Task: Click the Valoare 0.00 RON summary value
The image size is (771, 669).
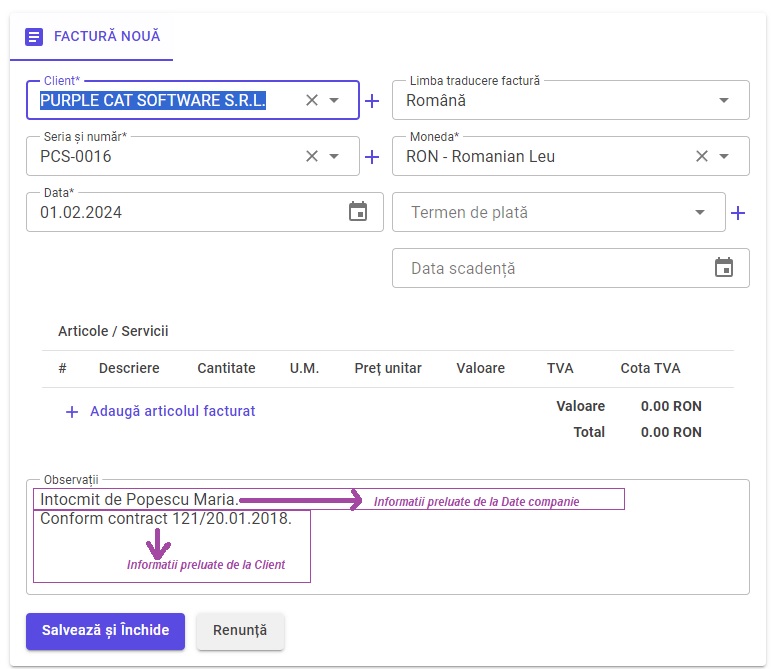Action: [x=671, y=406]
